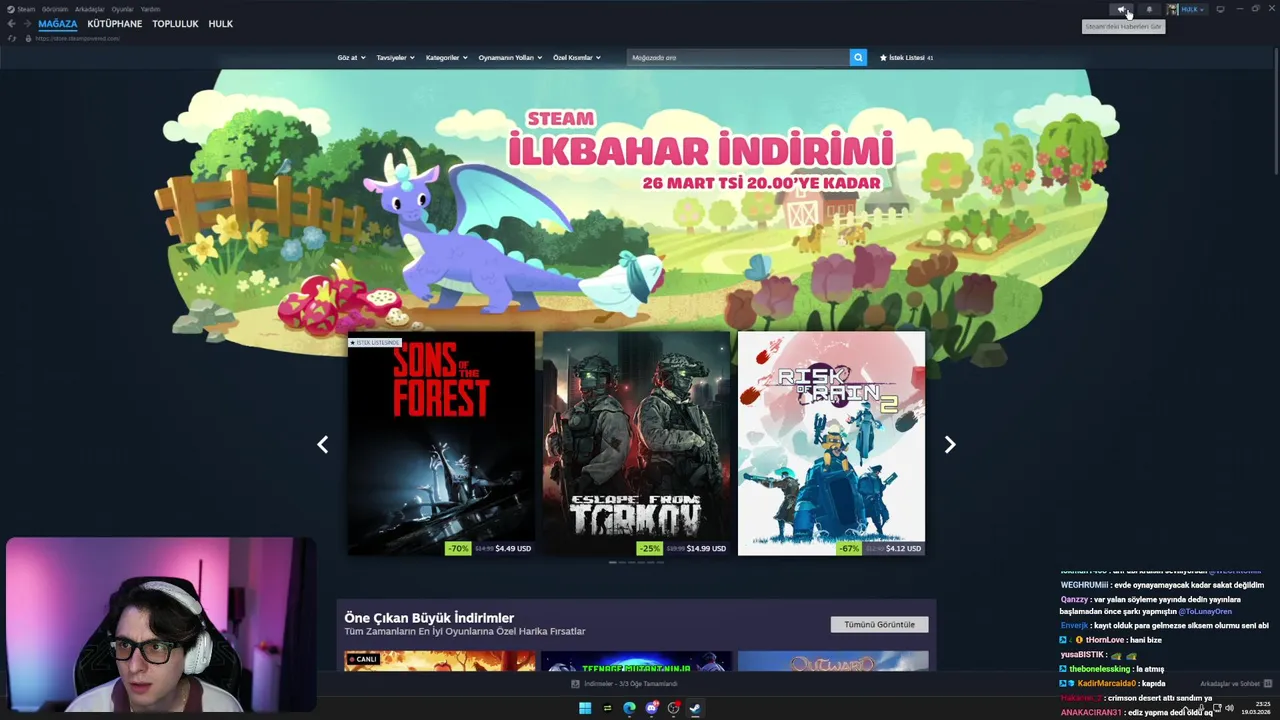1280x720 pixels.
Task: Click the store URL address text
Action: point(77,38)
